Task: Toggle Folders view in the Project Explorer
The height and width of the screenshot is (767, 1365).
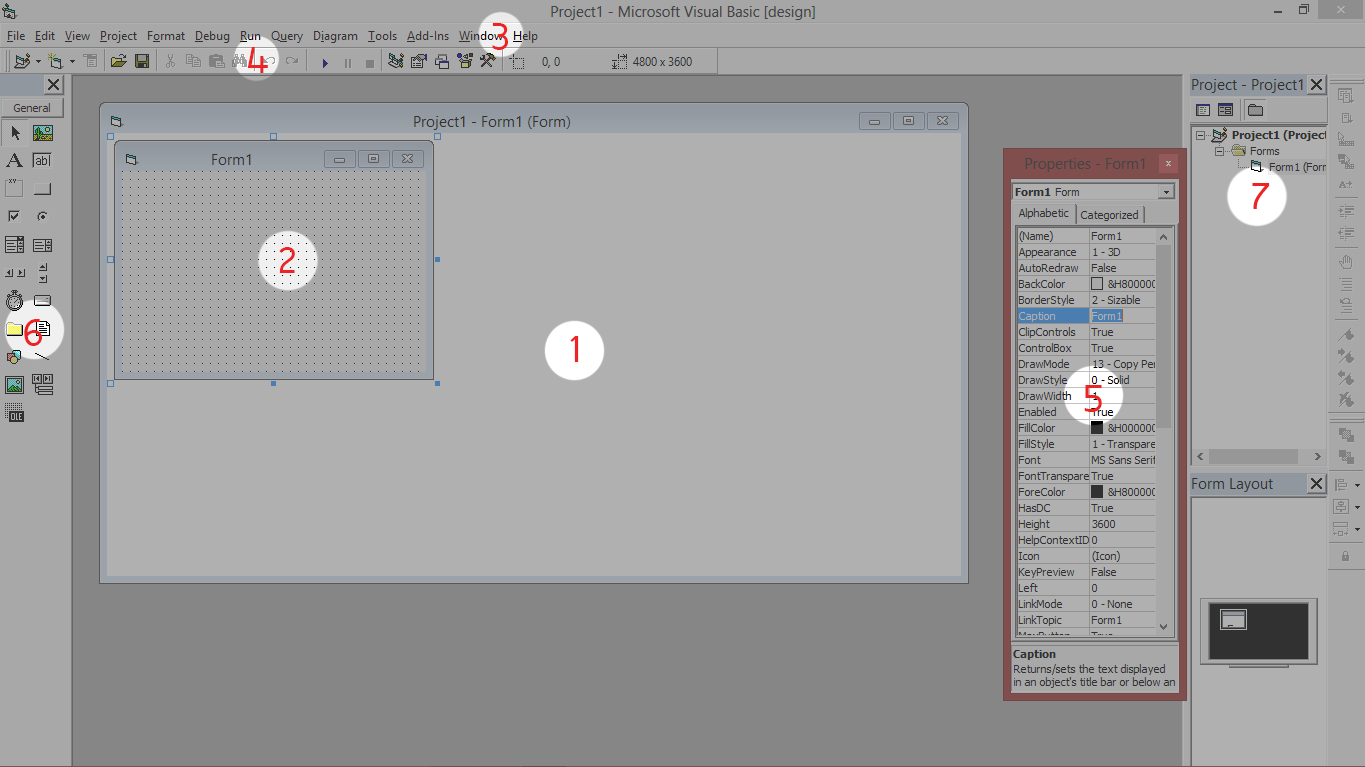Action: pos(1254,109)
